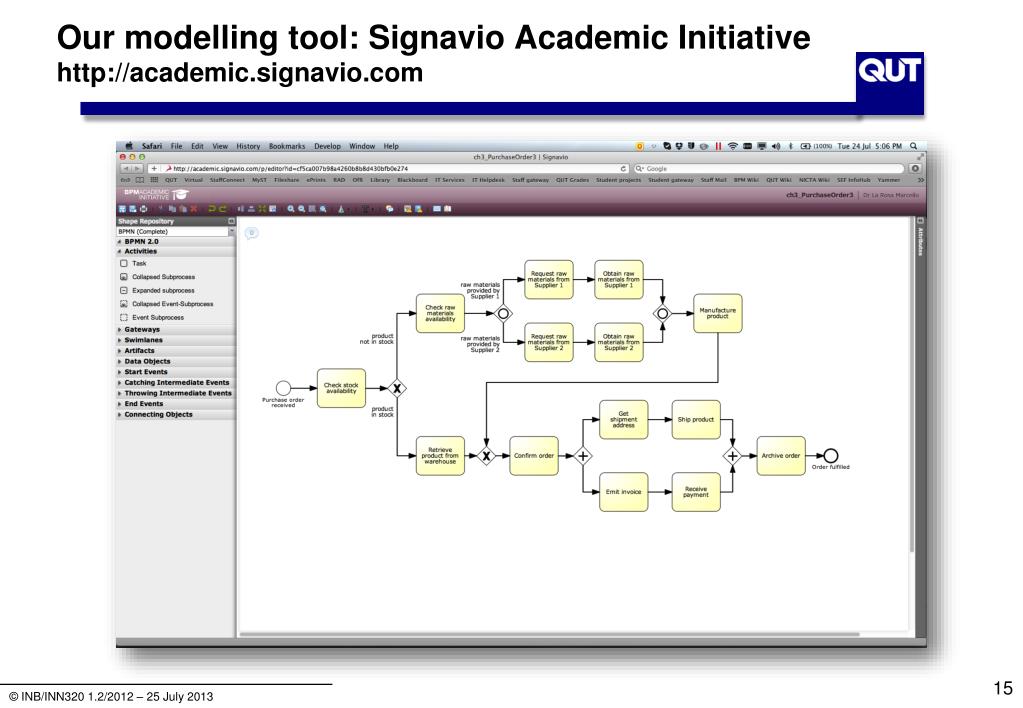The width and height of the screenshot is (1023, 708).
Task: Select the OR gateway after Check raw materials
Action: point(503,313)
